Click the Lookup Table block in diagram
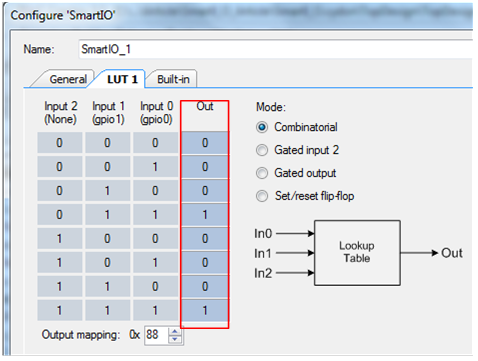The height and width of the screenshot is (361, 478). tap(357, 253)
